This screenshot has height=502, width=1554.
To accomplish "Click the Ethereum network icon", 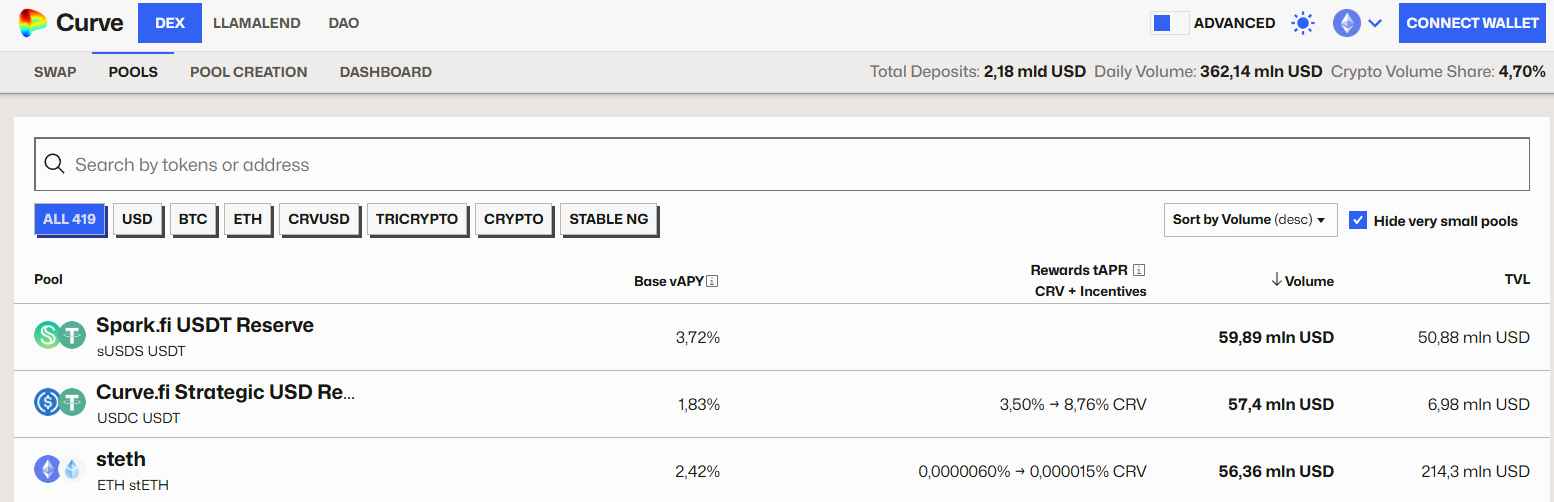I will tap(1347, 23).
